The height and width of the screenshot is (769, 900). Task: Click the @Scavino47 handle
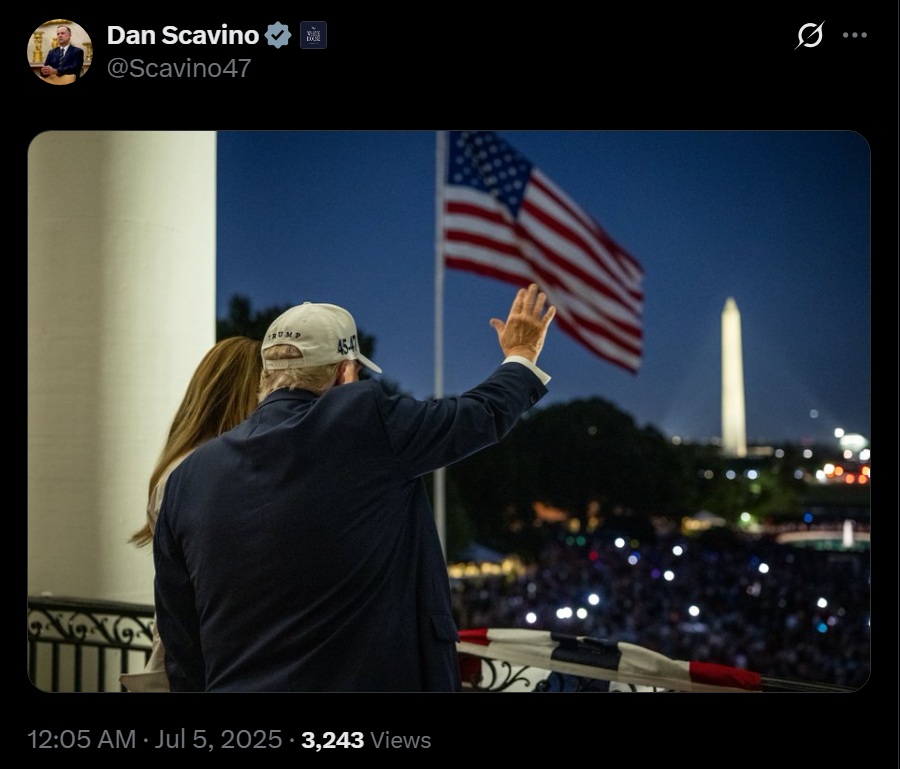[179, 68]
